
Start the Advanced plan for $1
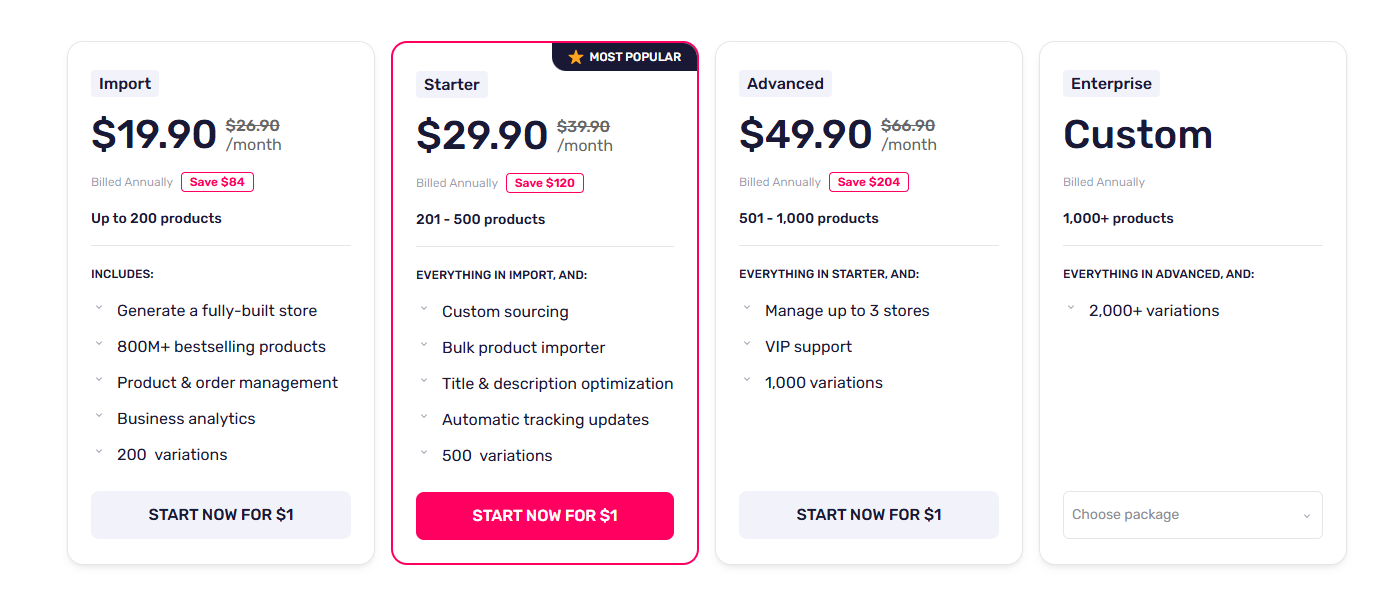coord(869,515)
